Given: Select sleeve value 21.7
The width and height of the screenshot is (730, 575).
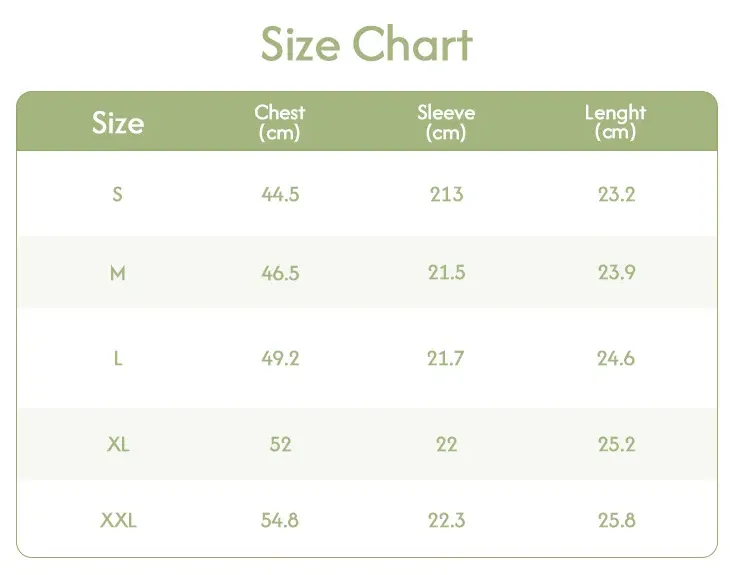Looking at the screenshot, I should click(446, 358).
